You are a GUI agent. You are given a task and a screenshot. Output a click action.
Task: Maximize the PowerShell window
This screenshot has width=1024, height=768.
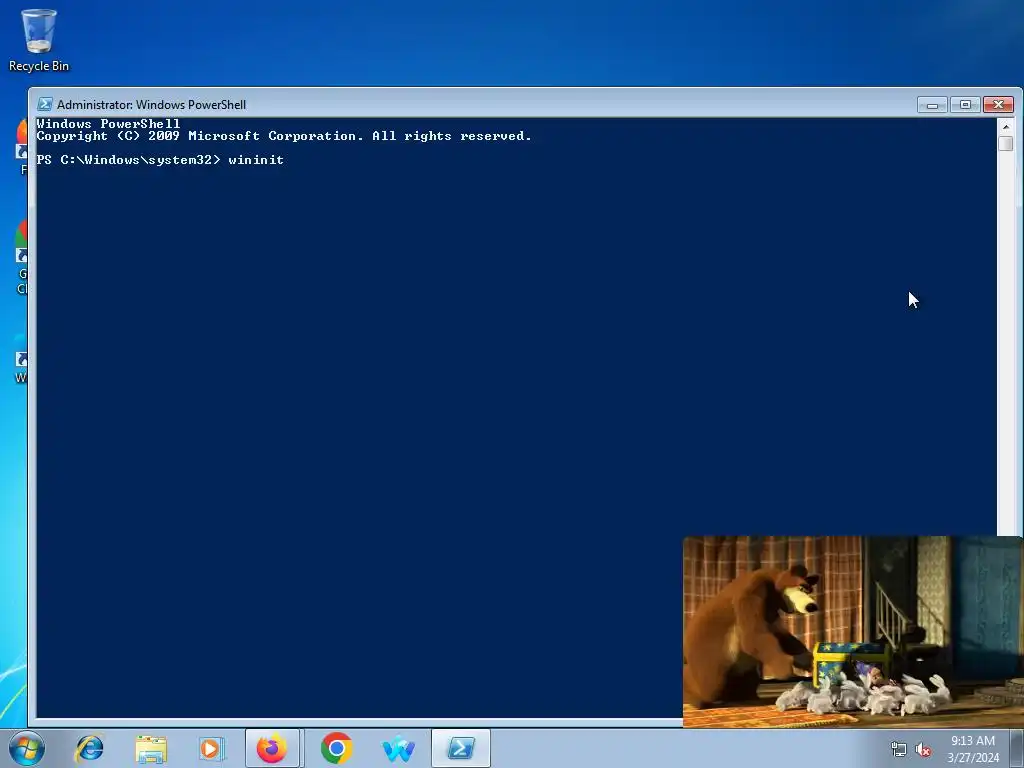pyautogui.click(x=965, y=104)
